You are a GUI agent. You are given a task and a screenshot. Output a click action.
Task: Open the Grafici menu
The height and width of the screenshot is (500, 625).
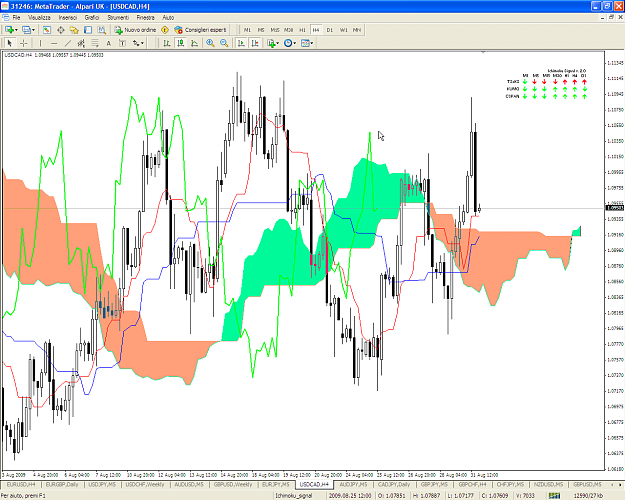point(92,18)
